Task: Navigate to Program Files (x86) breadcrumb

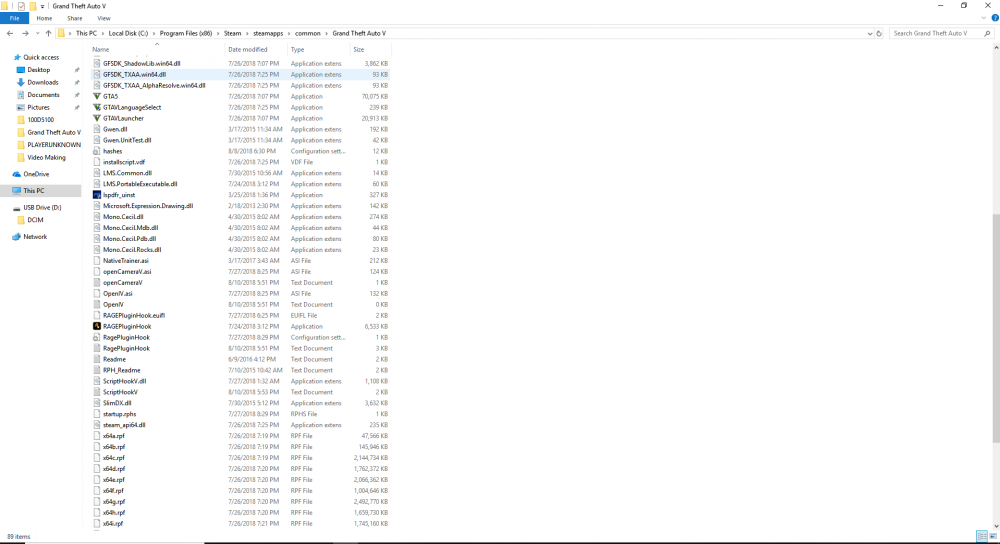Action: pos(186,33)
